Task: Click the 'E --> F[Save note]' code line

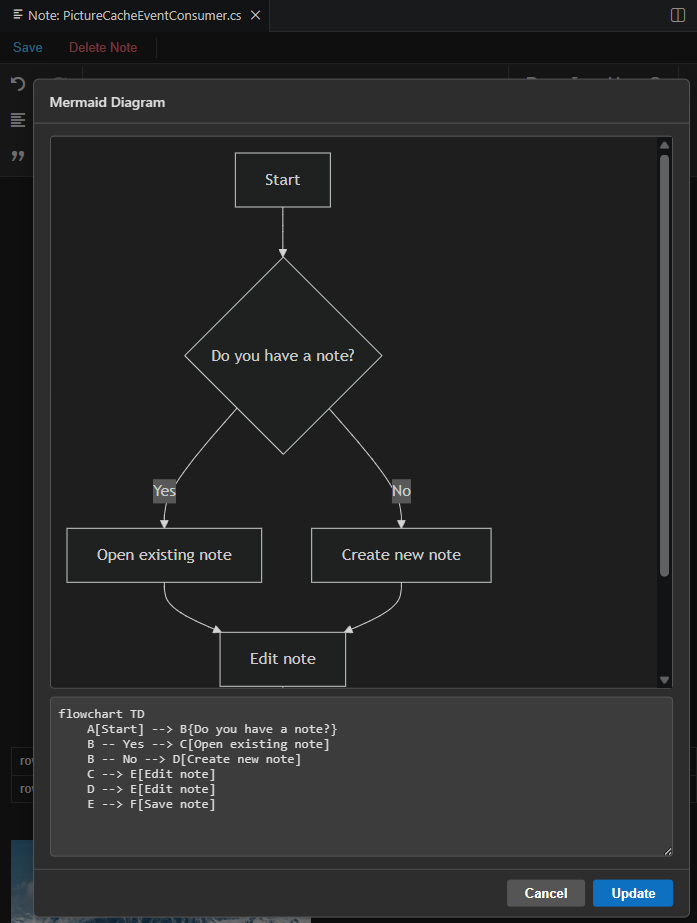Action: point(151,804)
